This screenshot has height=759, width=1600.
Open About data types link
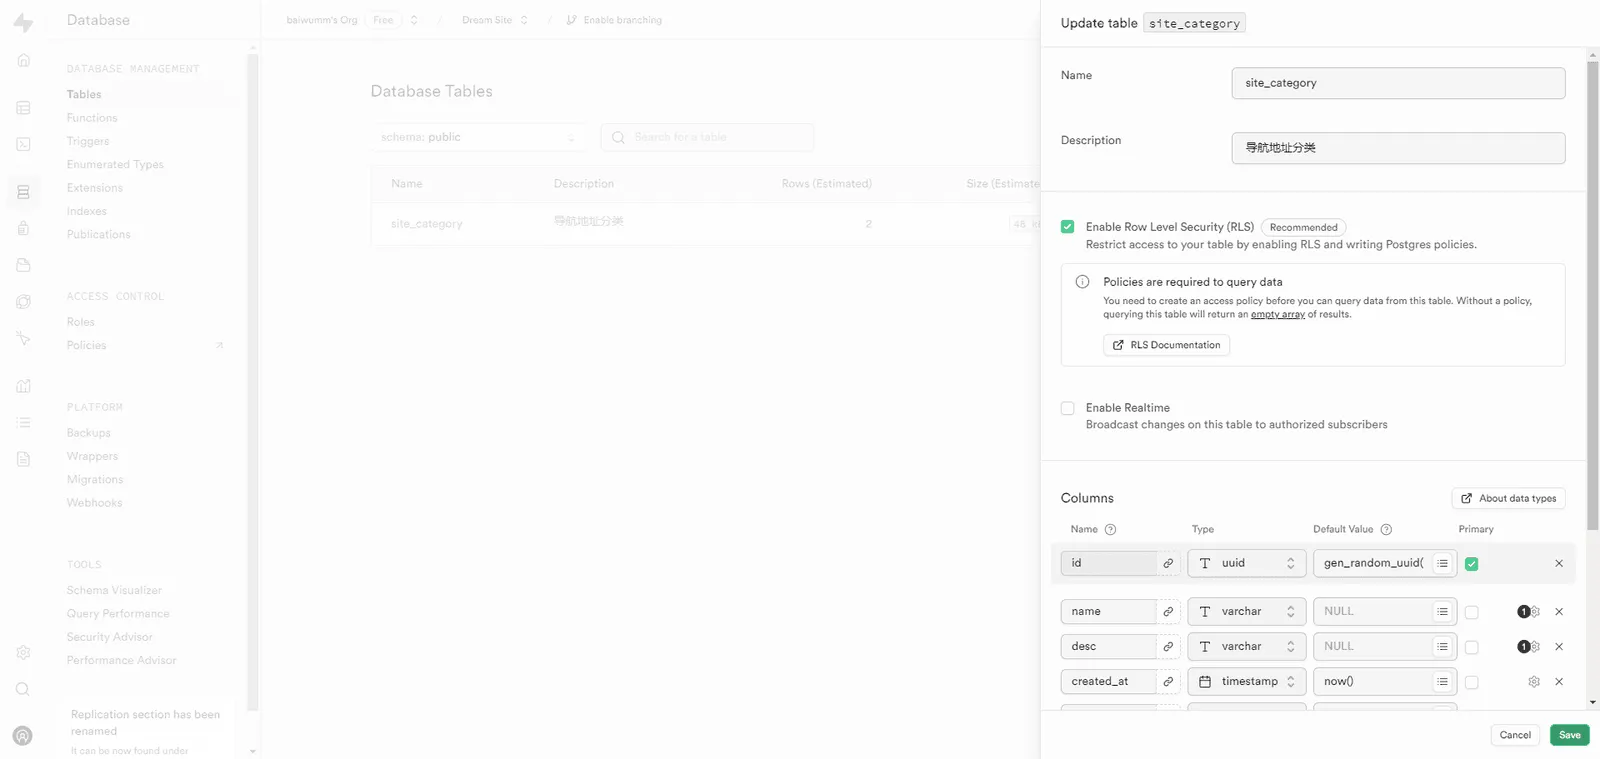(1508, 498)
